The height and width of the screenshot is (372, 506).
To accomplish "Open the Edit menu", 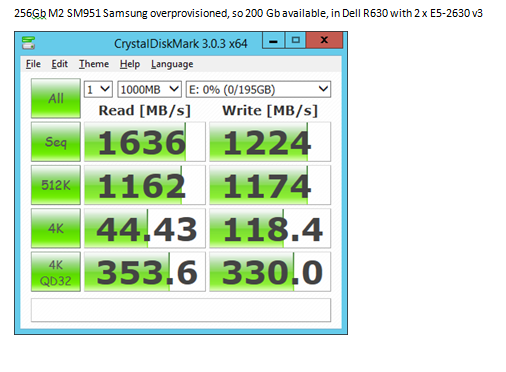I will (59, 64).
